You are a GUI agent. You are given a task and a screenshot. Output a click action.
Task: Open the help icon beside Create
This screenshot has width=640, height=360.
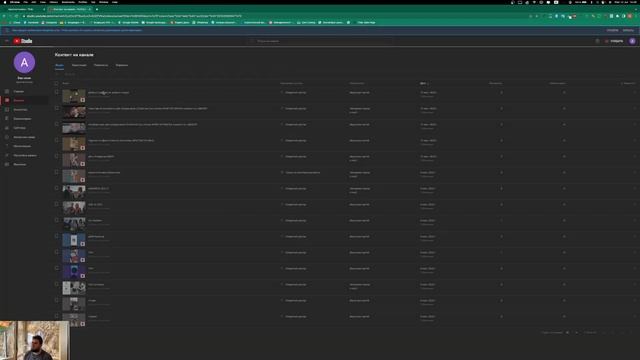click(597, 41)
